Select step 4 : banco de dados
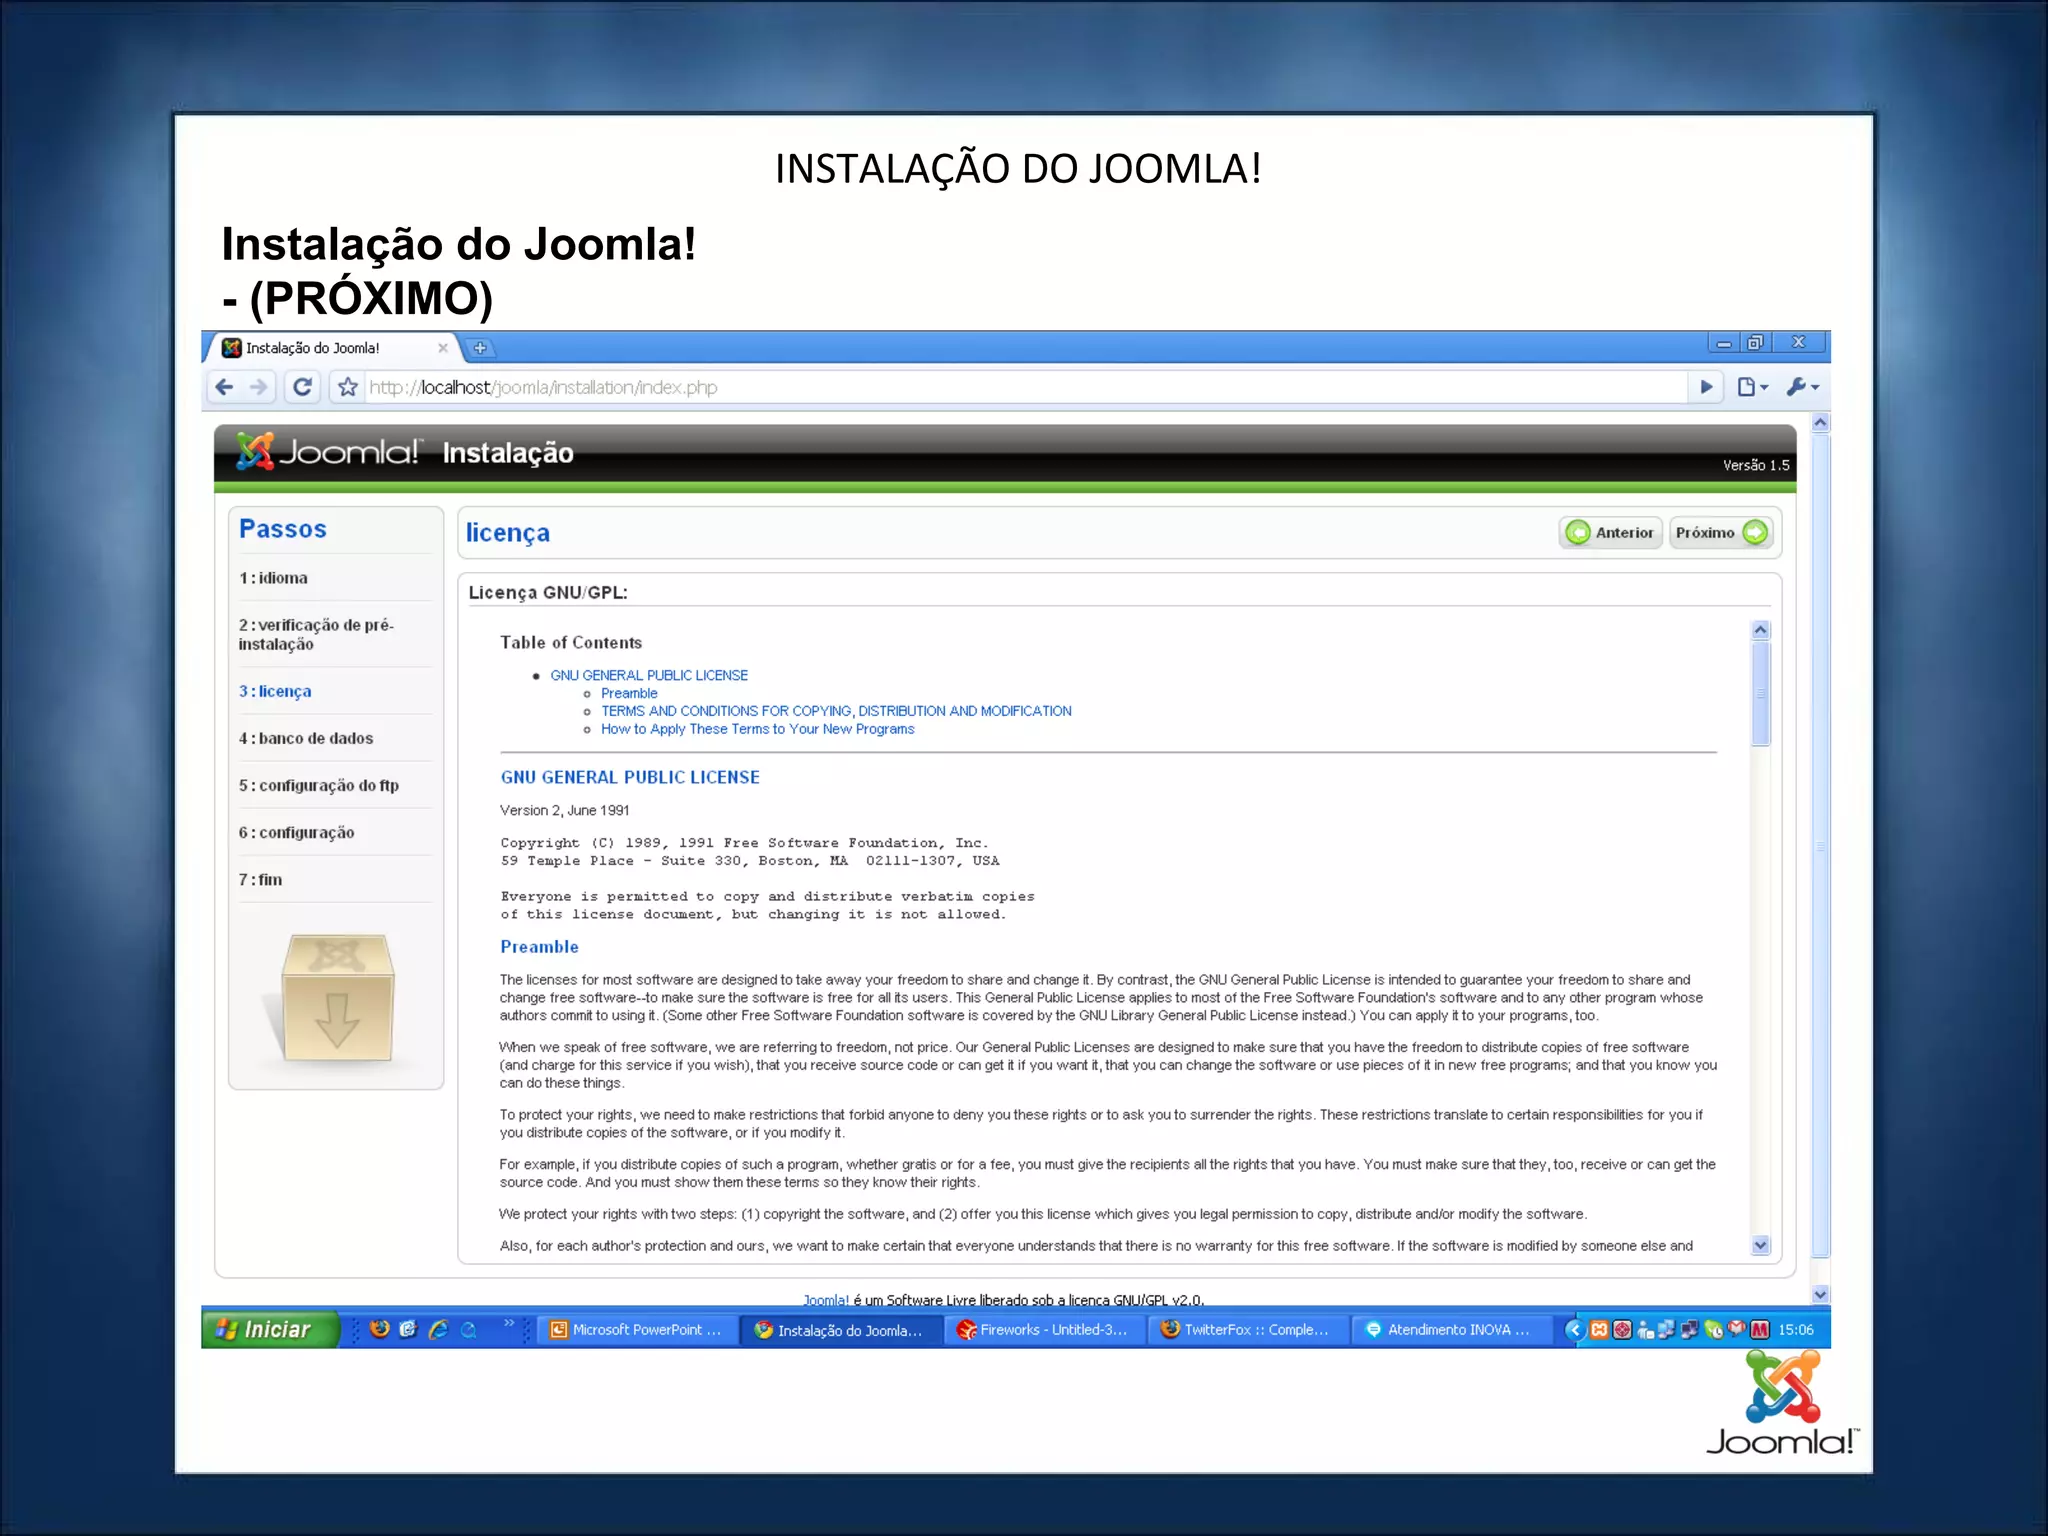Viewport: 2048px width, 1536px height. (306, 738)
